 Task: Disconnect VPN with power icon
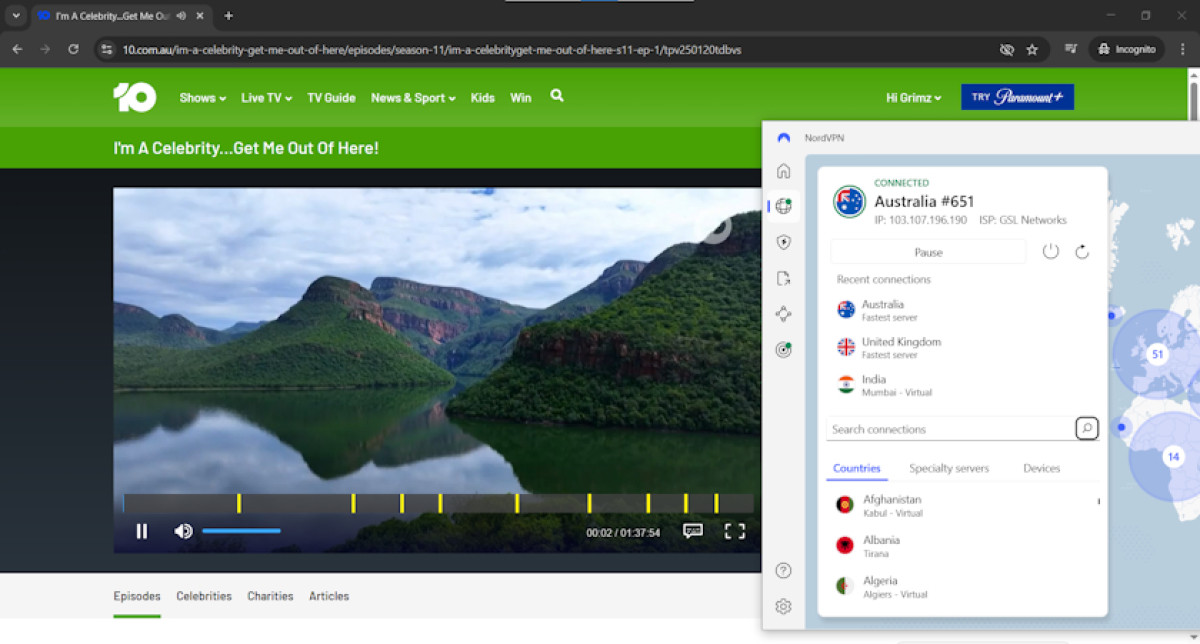click(1050, 251)
